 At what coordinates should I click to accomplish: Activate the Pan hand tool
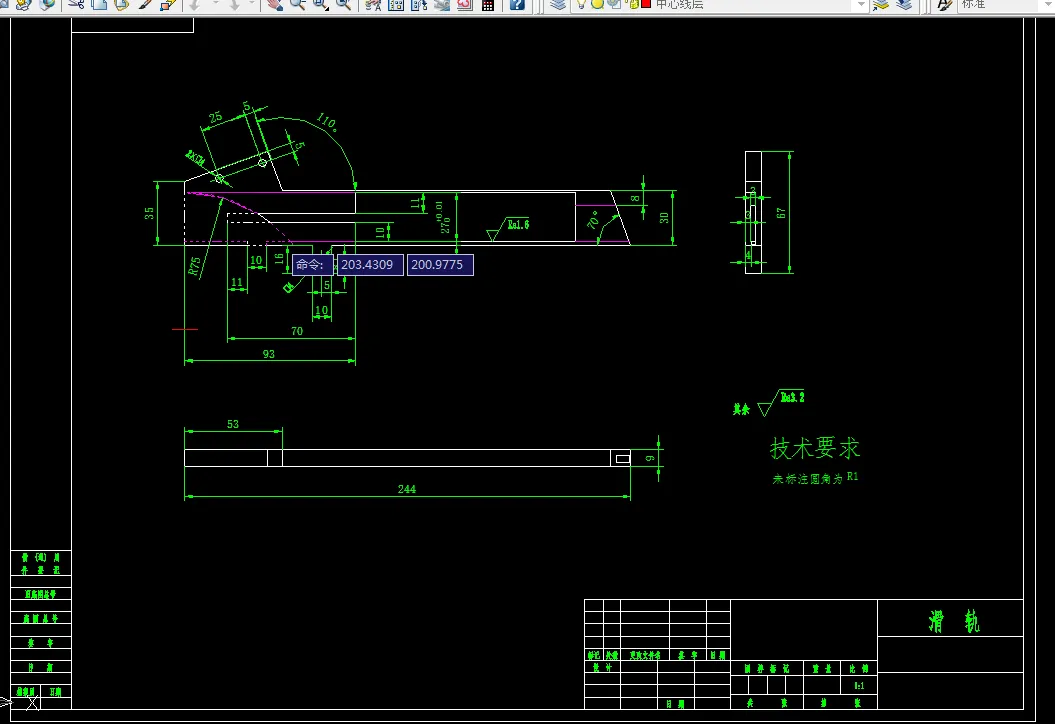[275, 5]
